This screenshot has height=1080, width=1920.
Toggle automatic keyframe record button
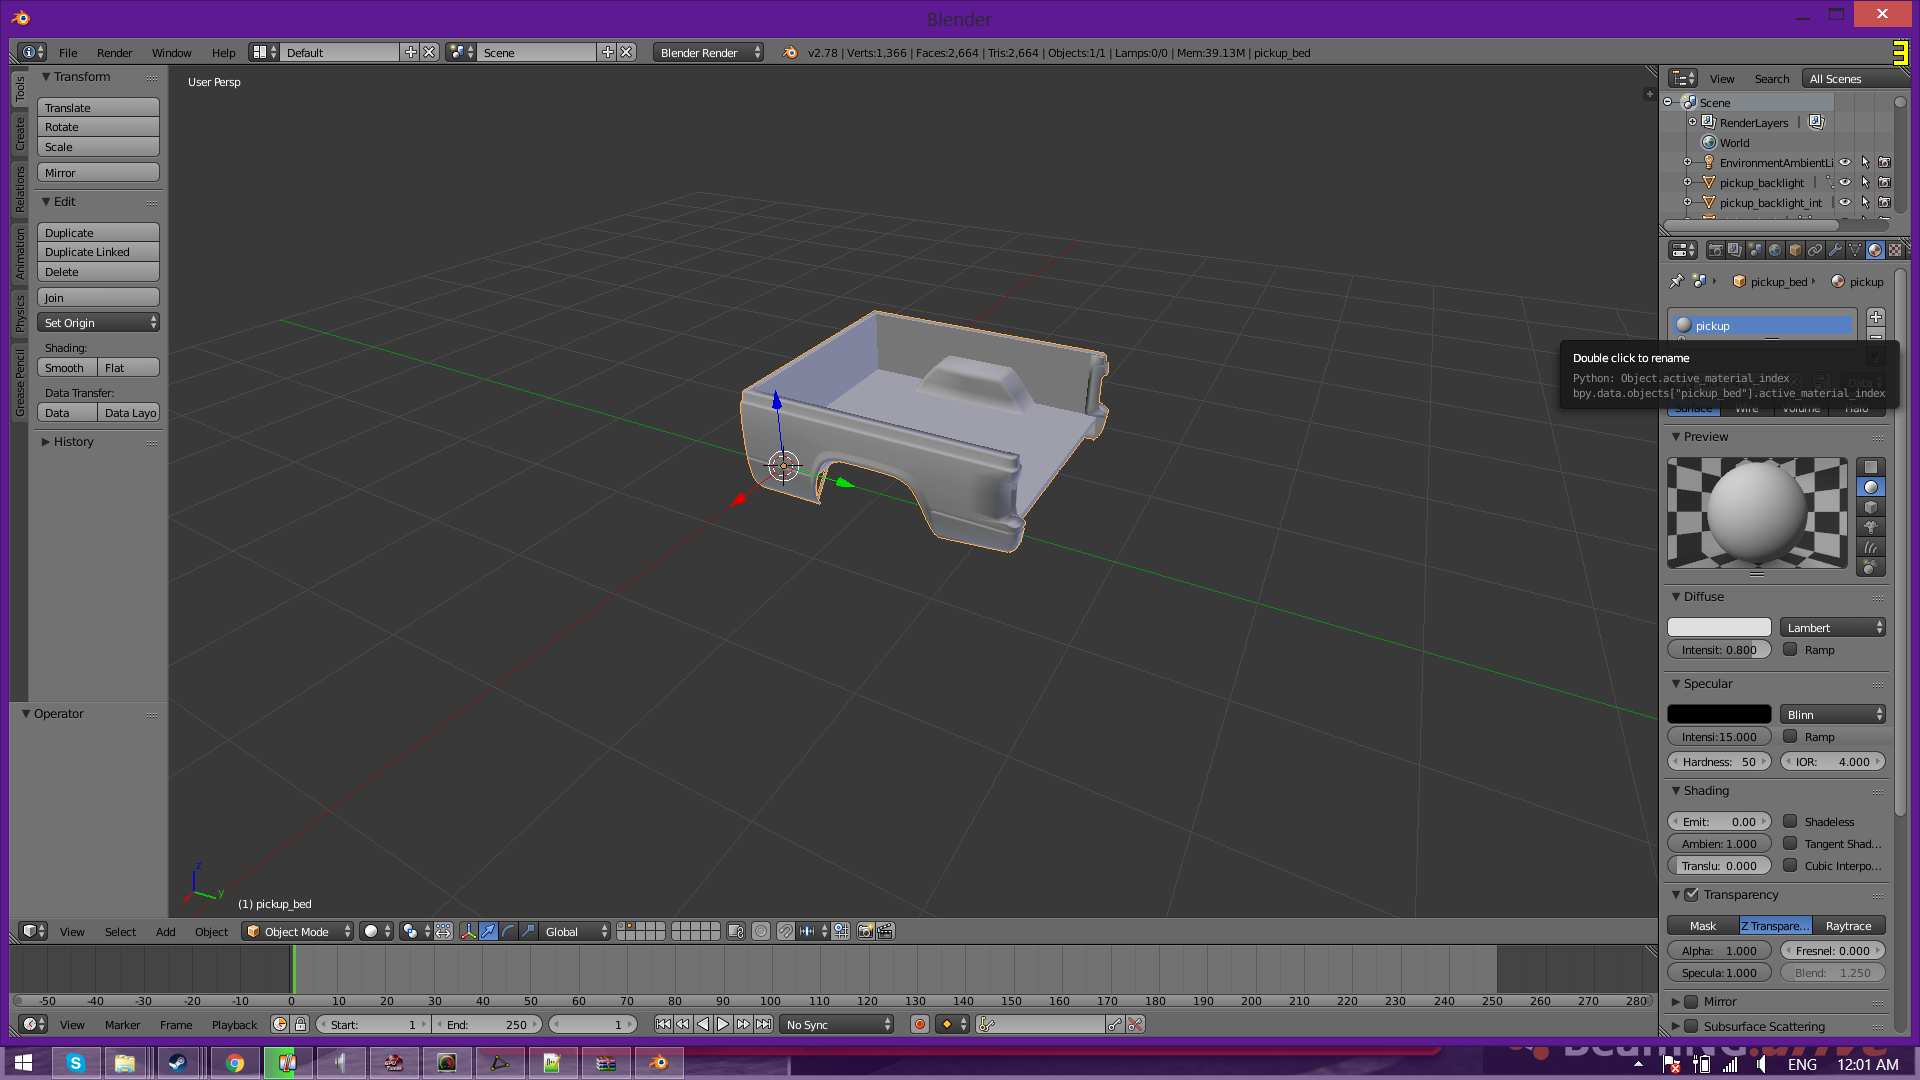tap(920, 1024)
